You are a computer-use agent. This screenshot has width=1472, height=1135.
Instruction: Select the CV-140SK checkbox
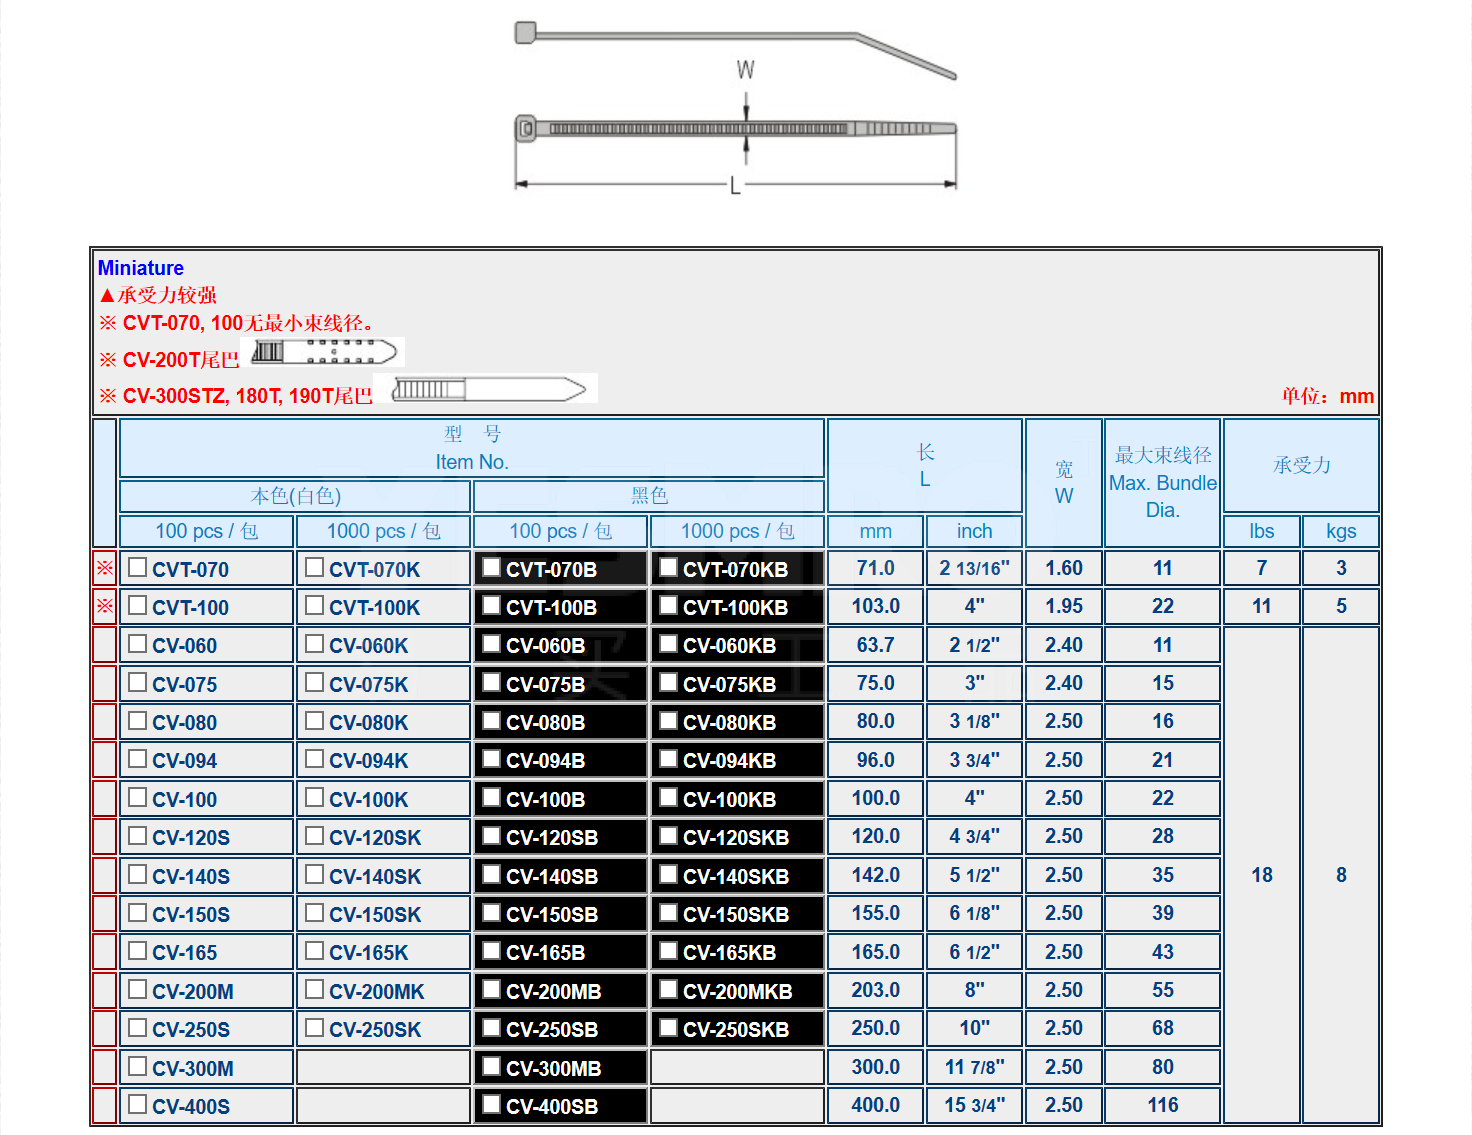[x=315, y=874]
